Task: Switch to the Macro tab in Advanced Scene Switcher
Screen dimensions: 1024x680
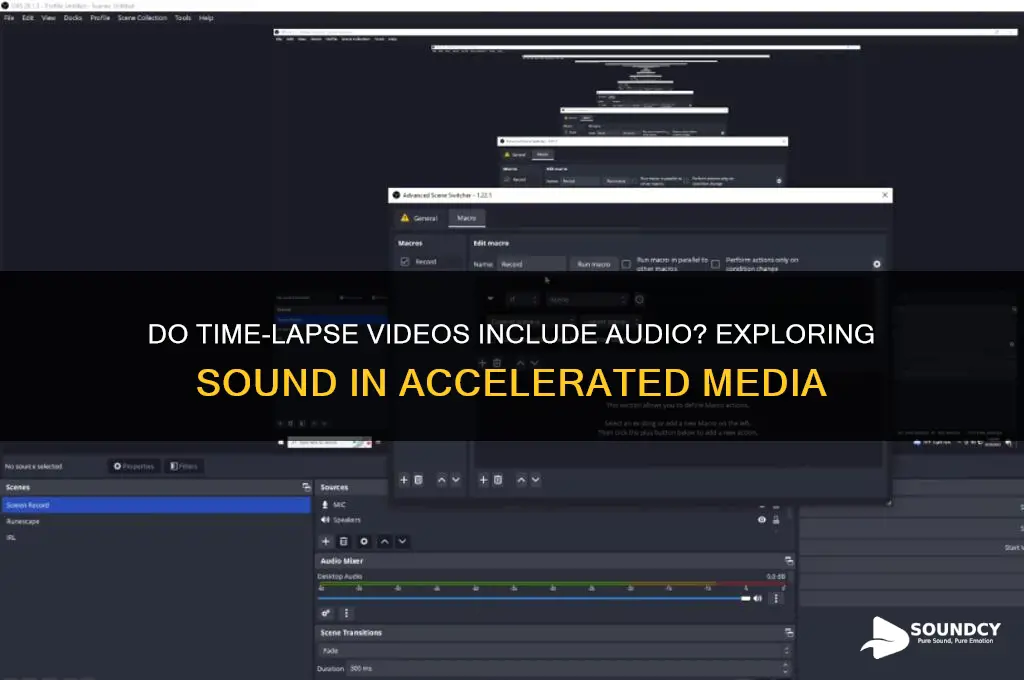Action: (466, 218)
